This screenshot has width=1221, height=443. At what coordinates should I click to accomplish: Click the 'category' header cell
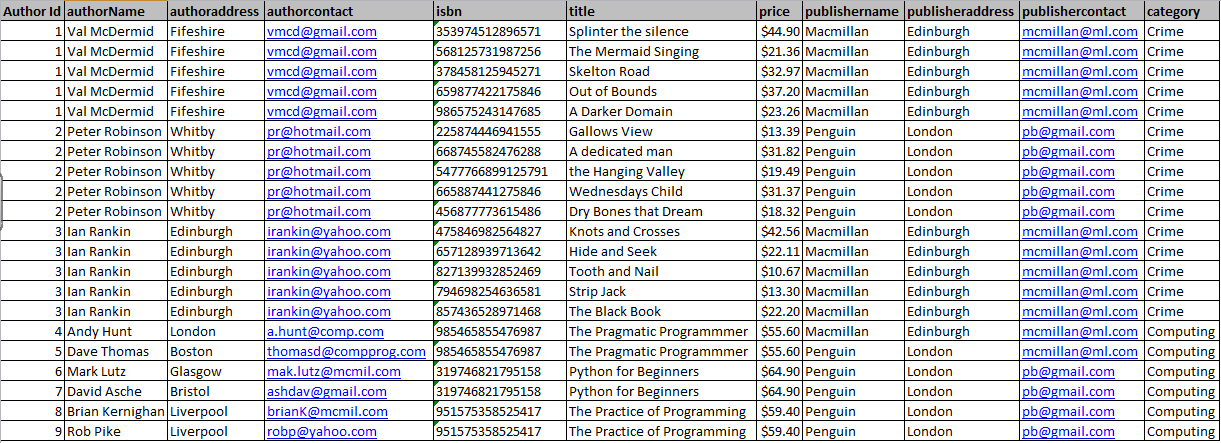[x=1182, y=11]
